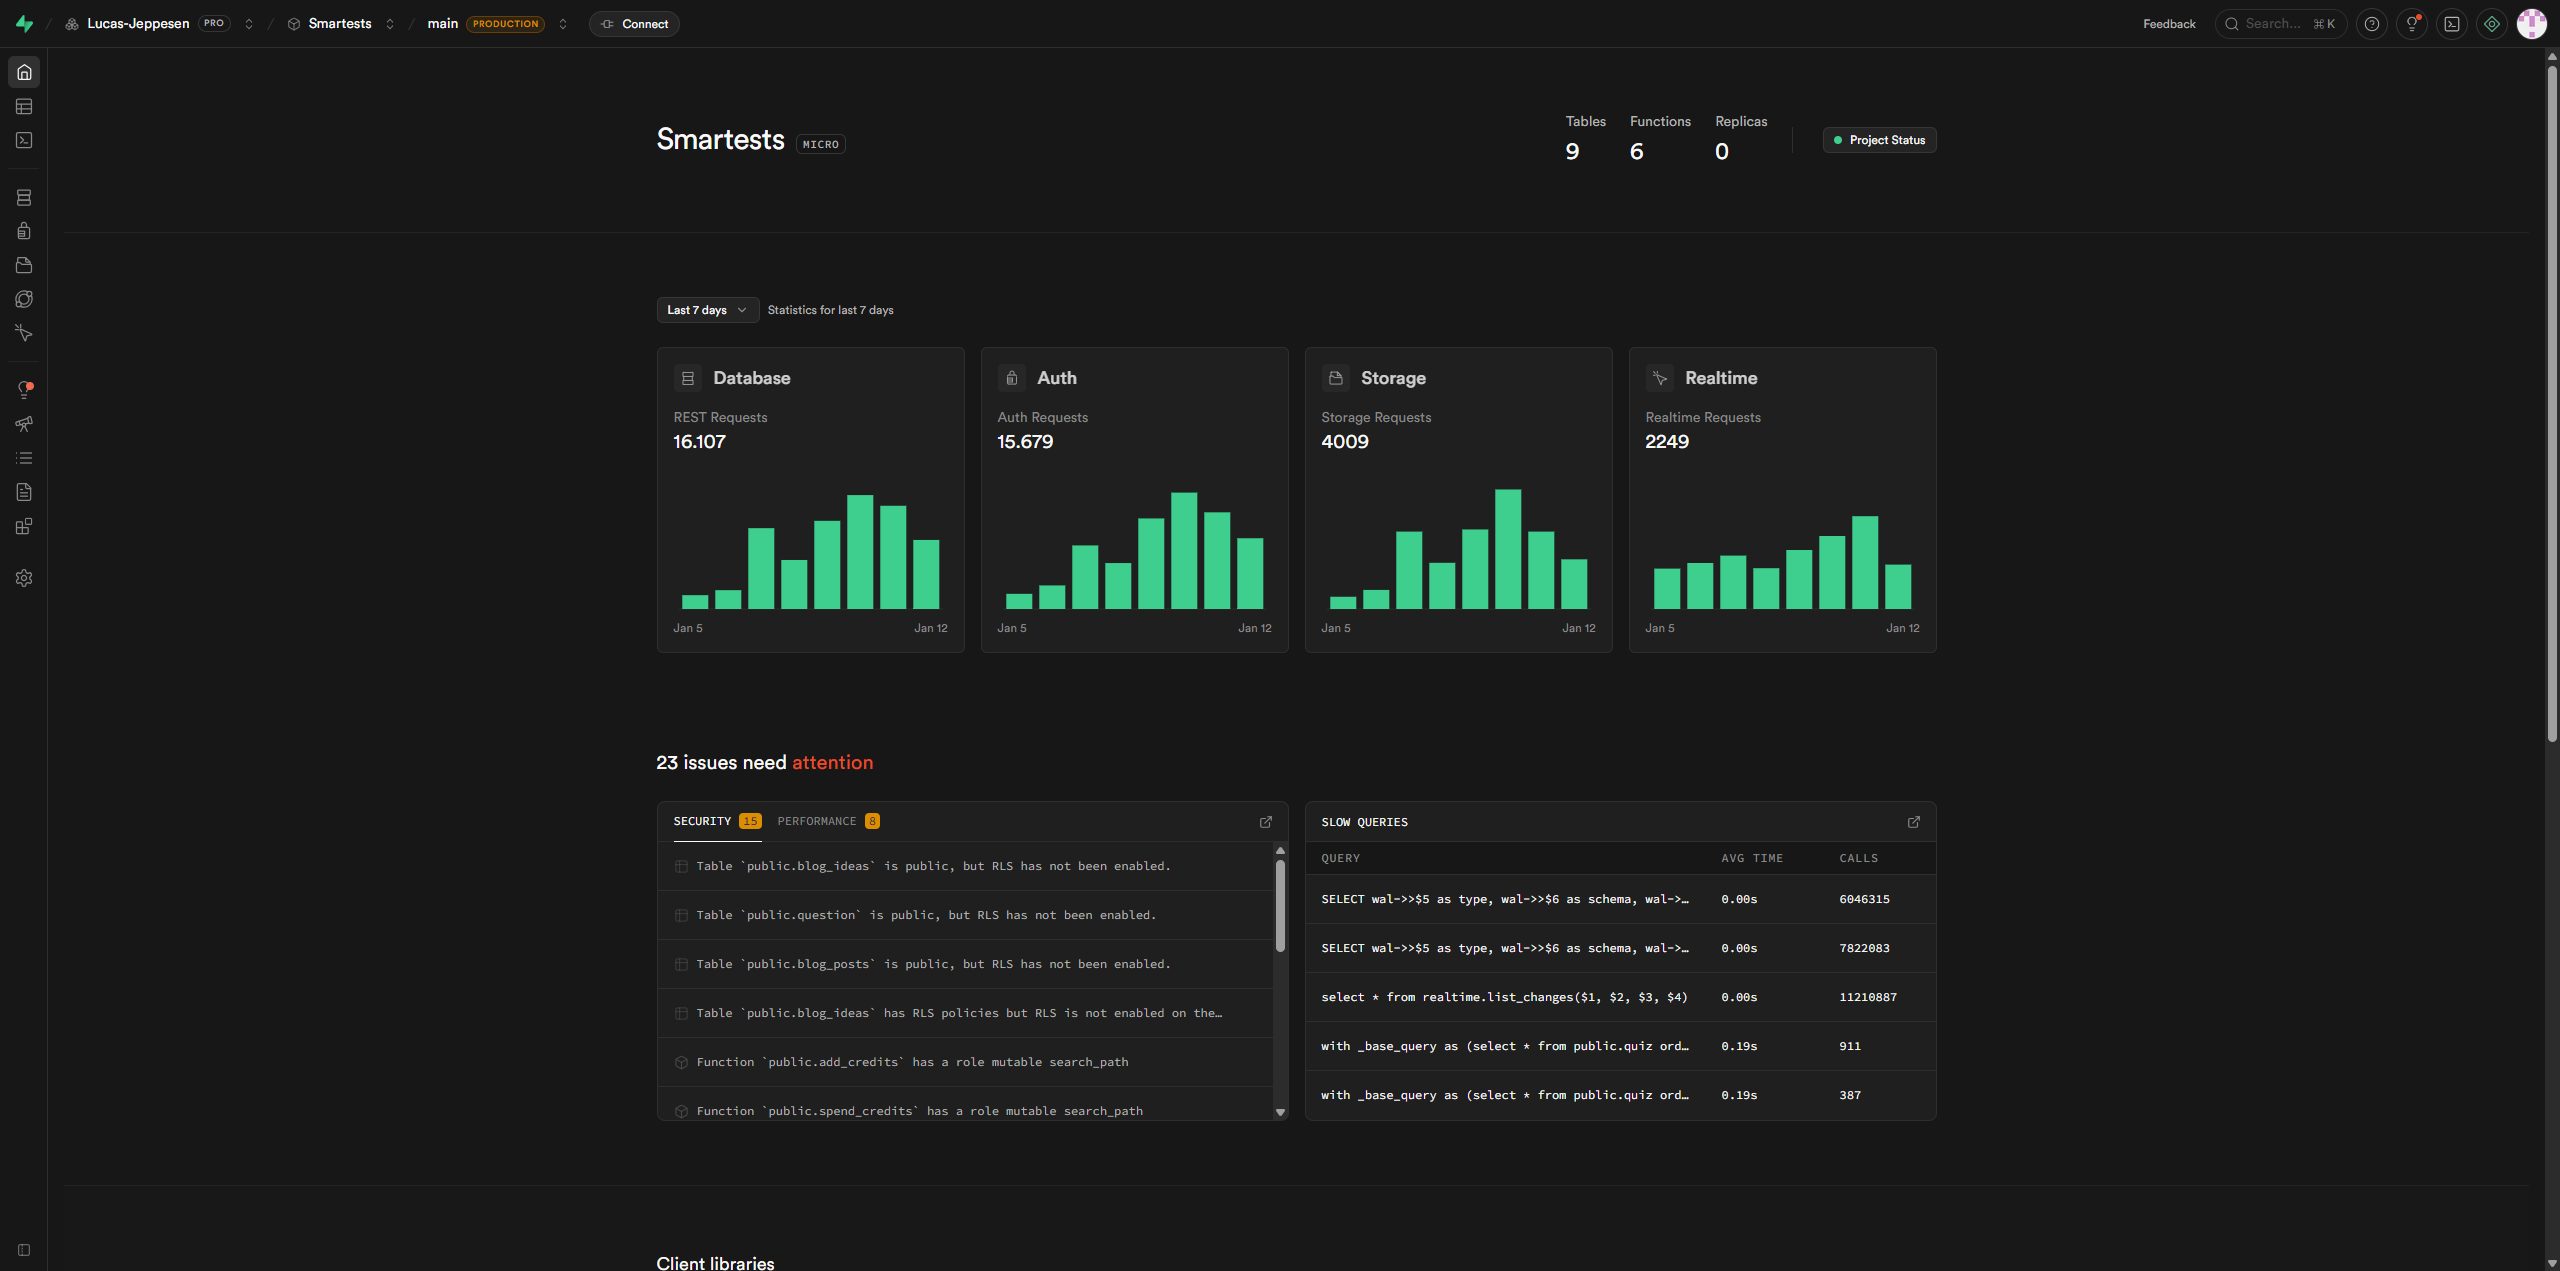Open the Database sidebar icon
This screenshot has height=1271, width=2560.
point(24,198)
